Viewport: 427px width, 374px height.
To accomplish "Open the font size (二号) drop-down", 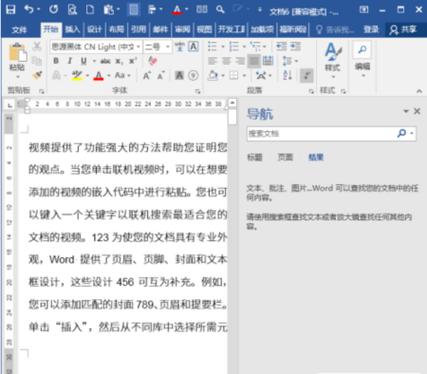I will pyautogui.click(x=168, y=47).
